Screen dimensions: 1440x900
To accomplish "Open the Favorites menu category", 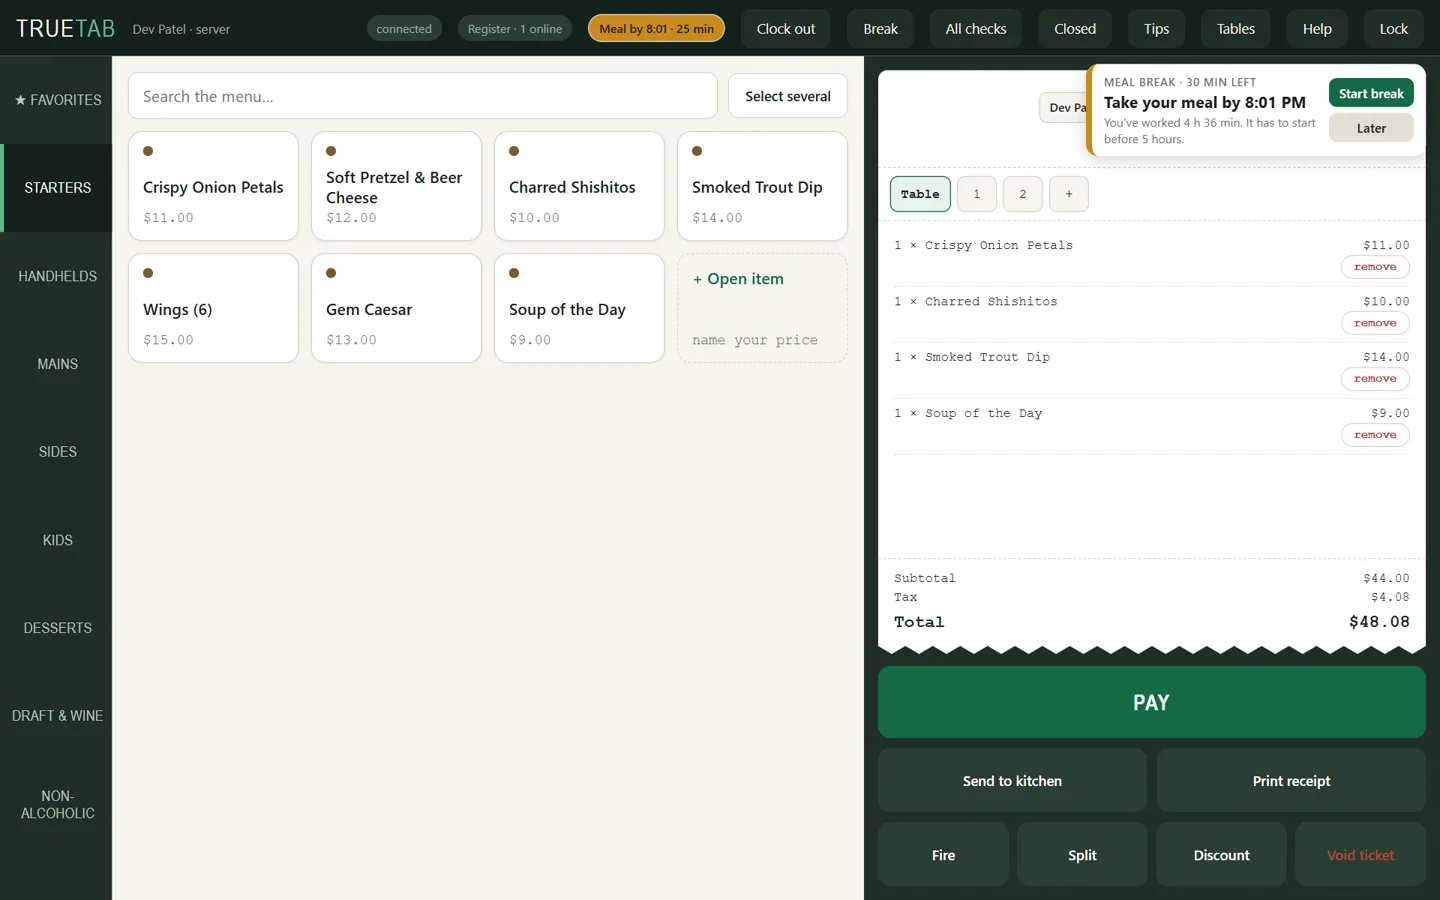I will 57,100.
